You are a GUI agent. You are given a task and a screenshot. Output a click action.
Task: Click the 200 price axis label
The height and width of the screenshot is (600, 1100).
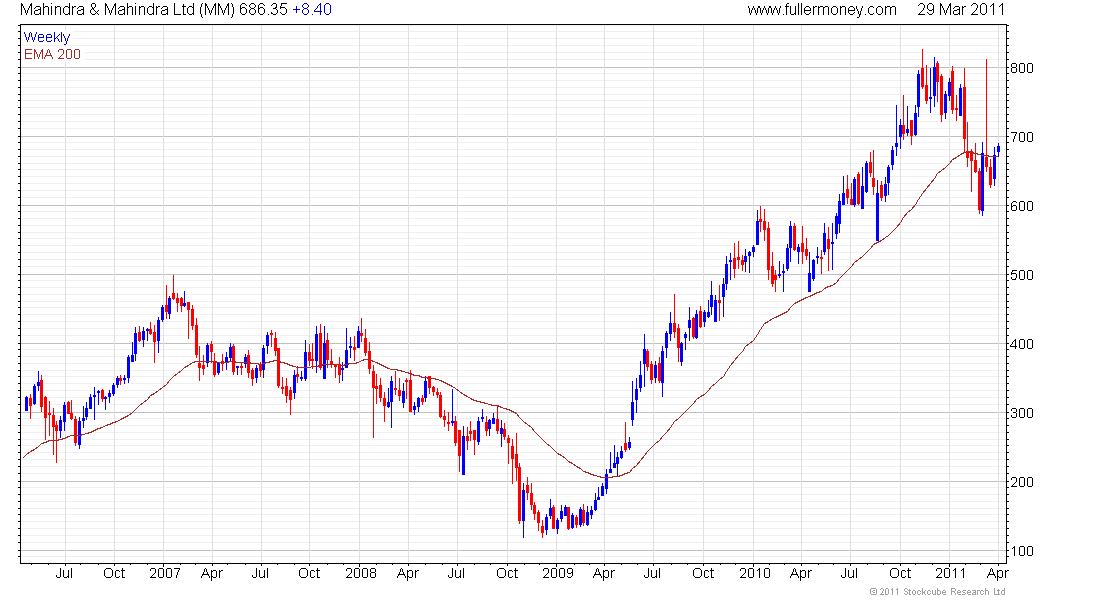1021,482
